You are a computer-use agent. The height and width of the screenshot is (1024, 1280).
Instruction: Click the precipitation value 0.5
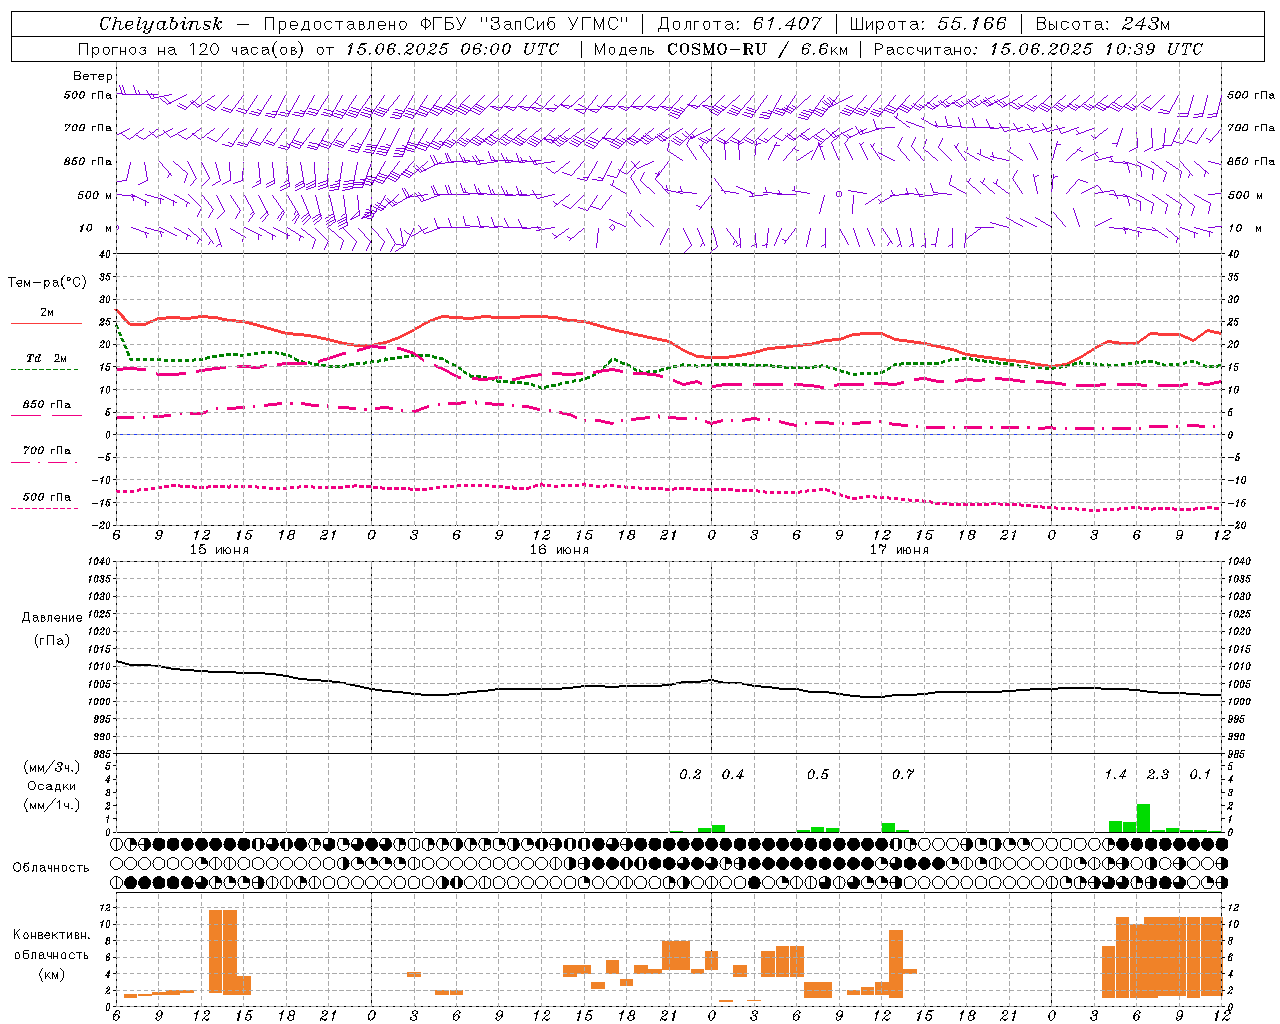pyautogui.click(x=818, y=775)
